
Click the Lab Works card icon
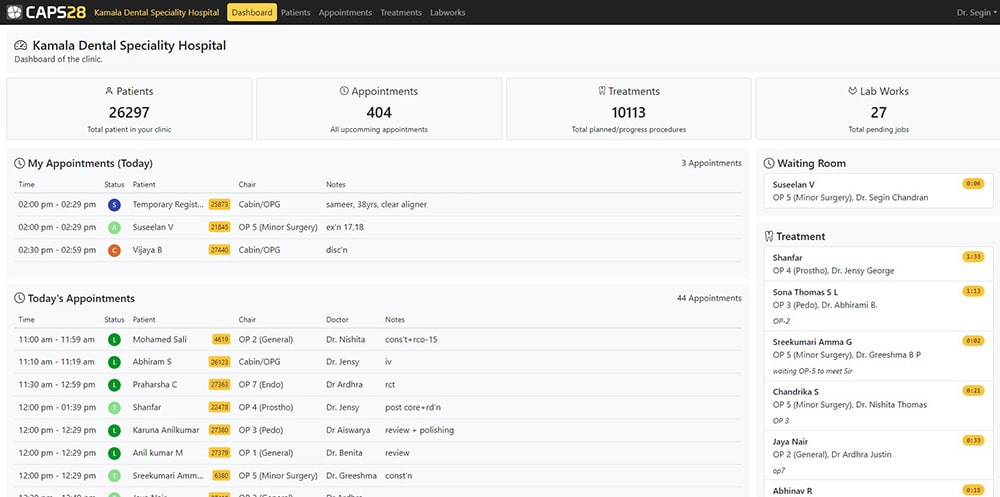(x=852, y=91)
